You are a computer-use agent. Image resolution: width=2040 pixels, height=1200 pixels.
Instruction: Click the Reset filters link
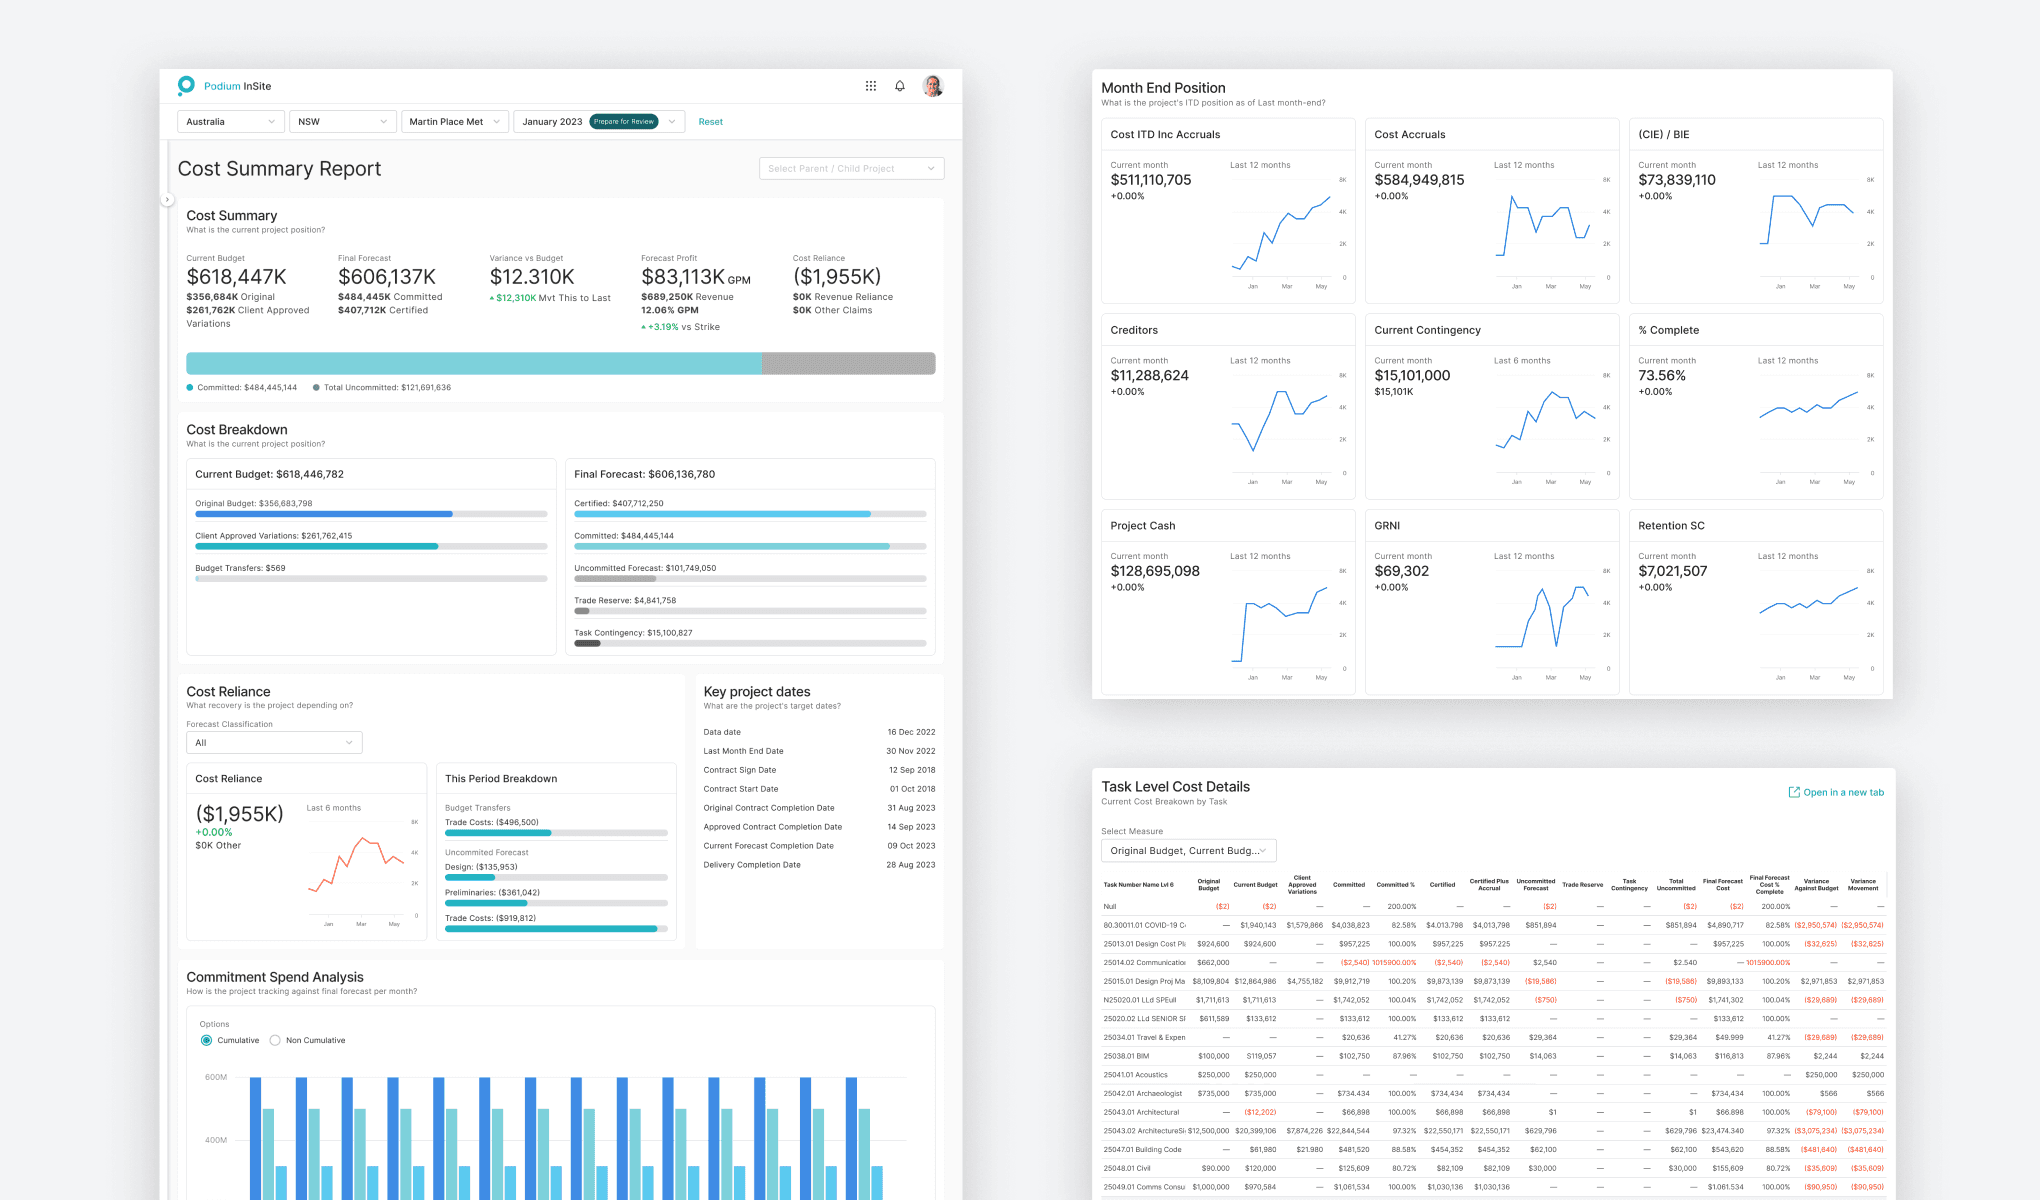click(710, 122)
